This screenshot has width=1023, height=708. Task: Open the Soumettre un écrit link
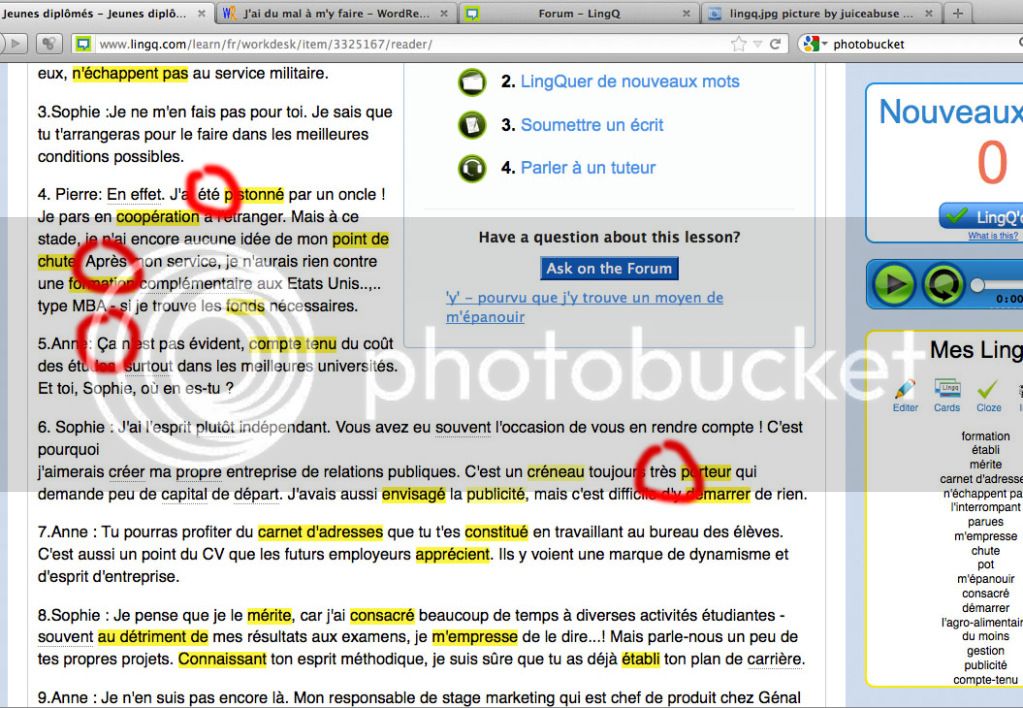592,125
